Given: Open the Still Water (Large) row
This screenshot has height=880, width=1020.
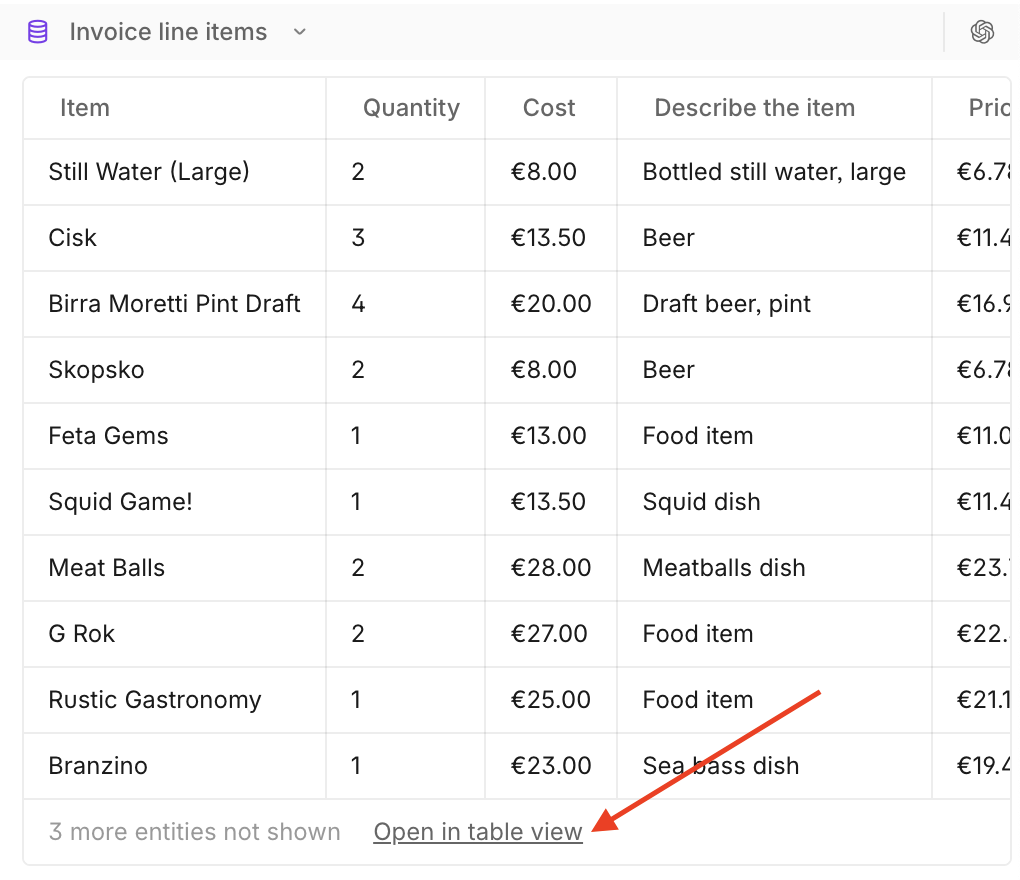Looking at the screenshot, I should point(149,172).
